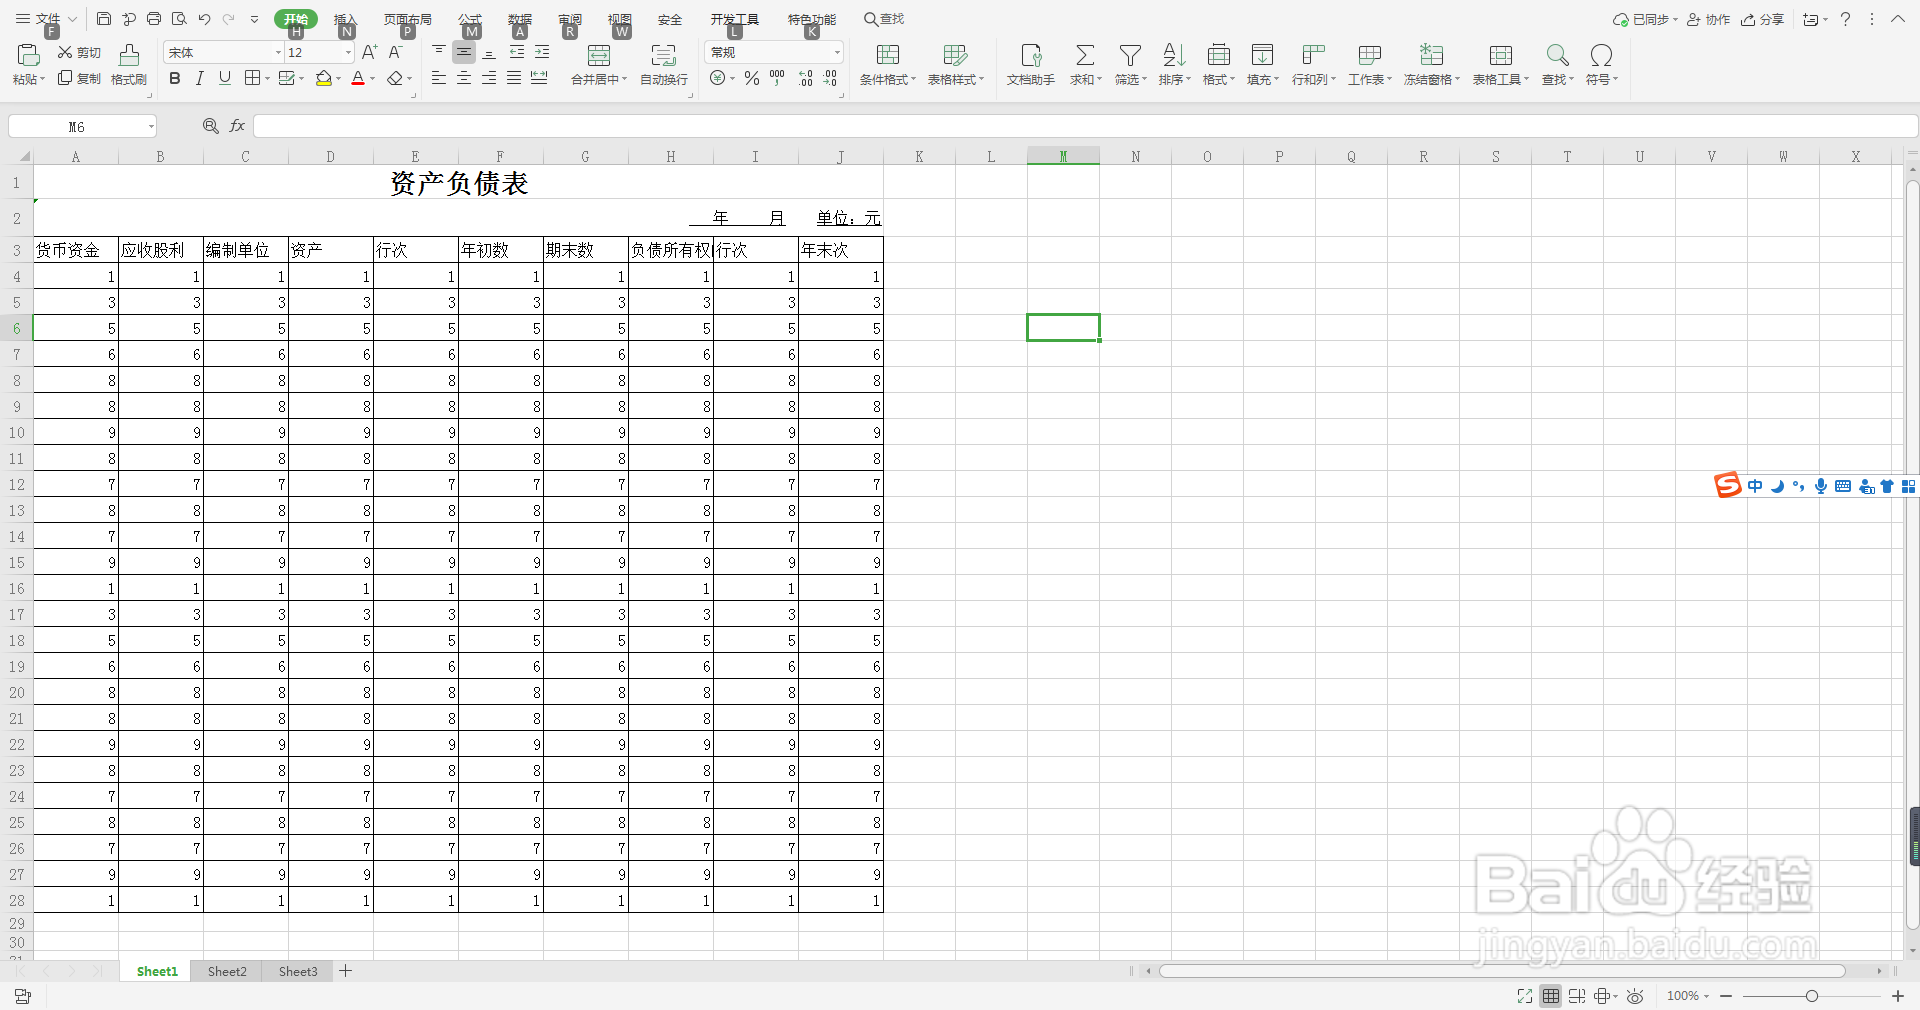Image resolution: width=1920 pixels, height=1010 pixels.
Task: Click the 查找 search button in menu bar
Action: click(x=884, y=19)
